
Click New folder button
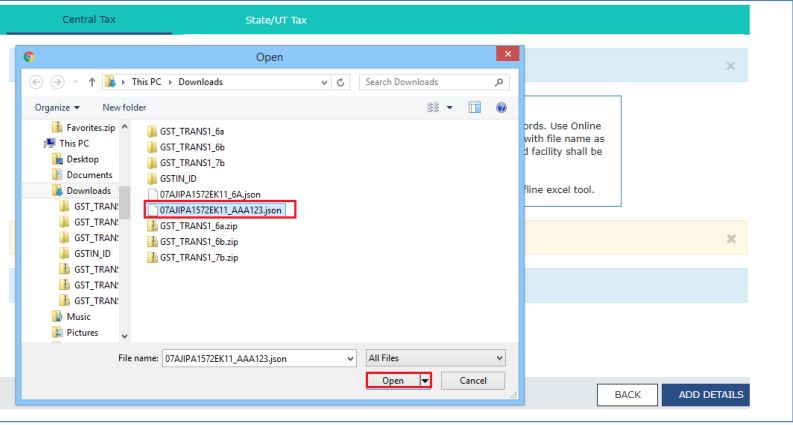124,107
